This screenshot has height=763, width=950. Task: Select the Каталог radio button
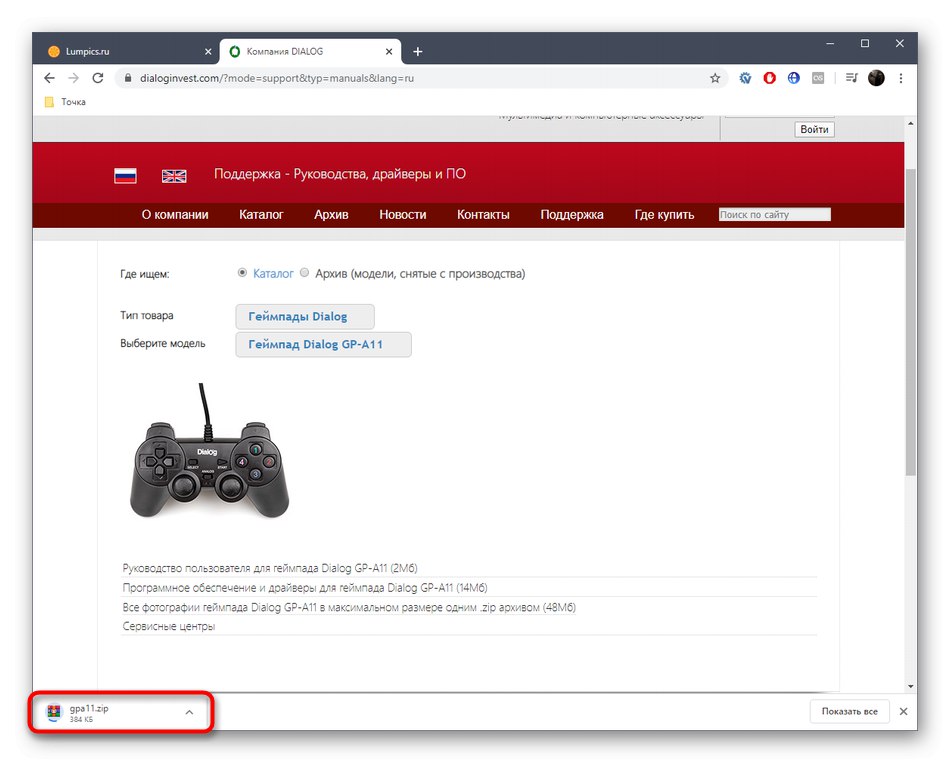(x=242, y=273)
